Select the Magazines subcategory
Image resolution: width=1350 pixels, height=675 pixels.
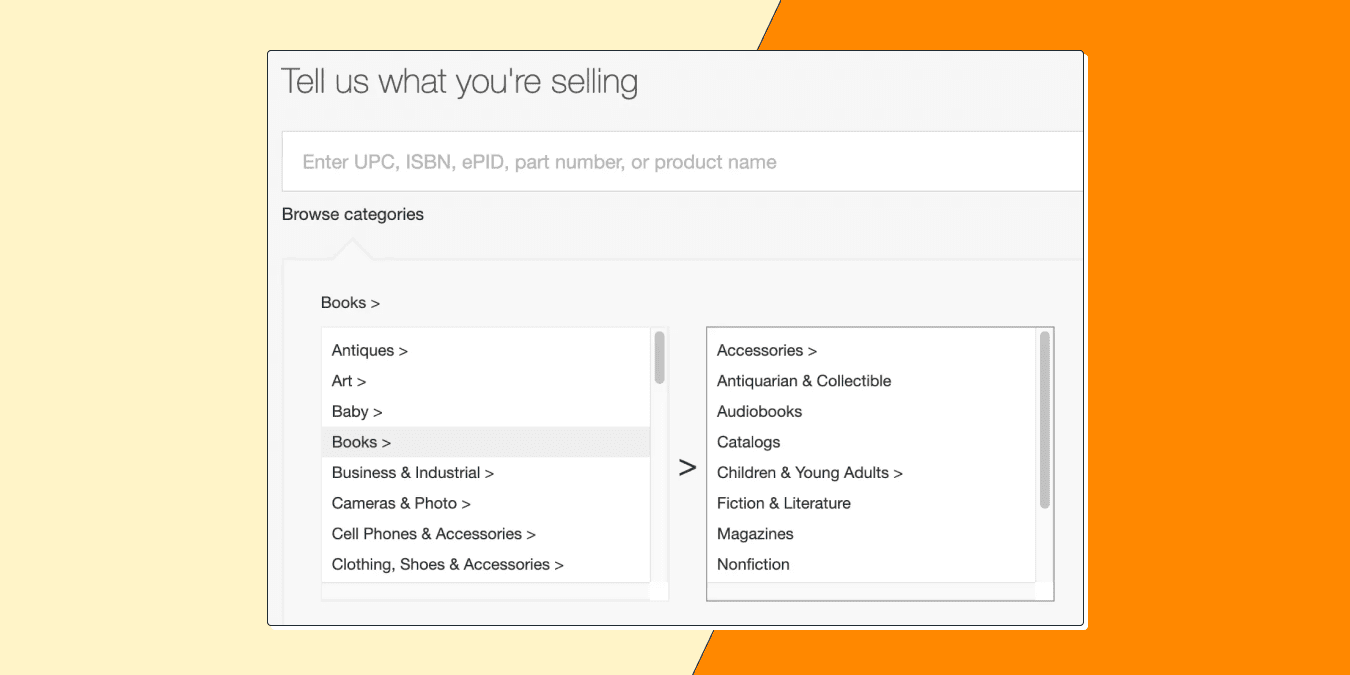tap(755, 533)
